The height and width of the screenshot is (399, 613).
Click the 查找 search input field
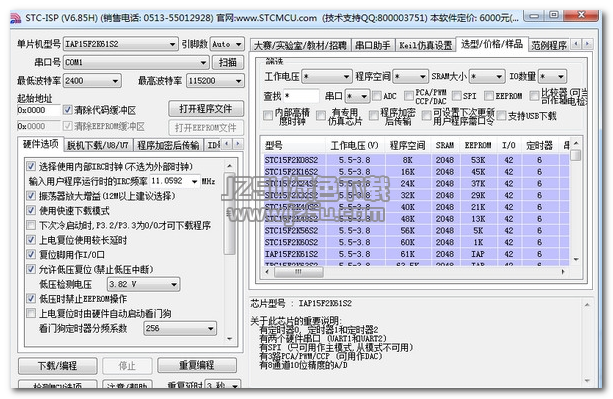(301, 96)
